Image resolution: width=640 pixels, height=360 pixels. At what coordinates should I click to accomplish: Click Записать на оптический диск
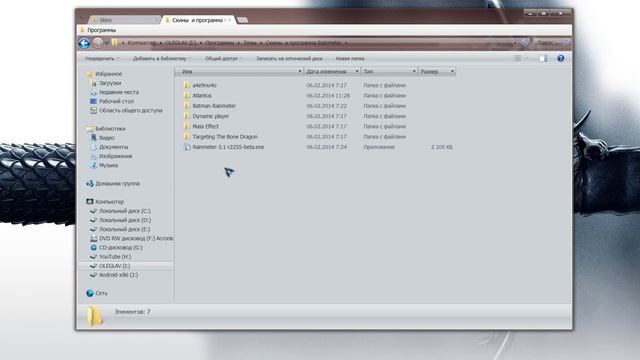click(x=289, y=58)
